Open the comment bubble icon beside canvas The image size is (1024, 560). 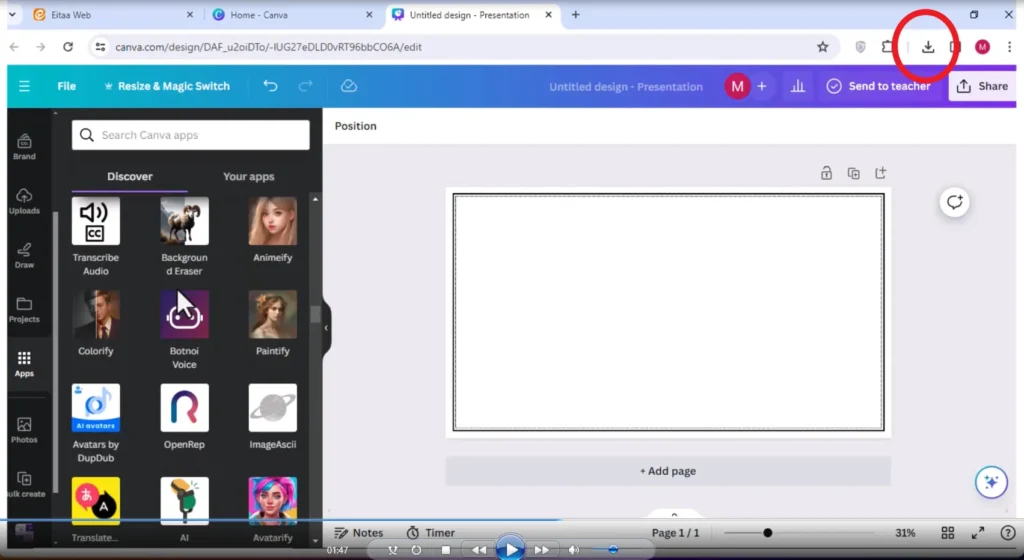954,202
